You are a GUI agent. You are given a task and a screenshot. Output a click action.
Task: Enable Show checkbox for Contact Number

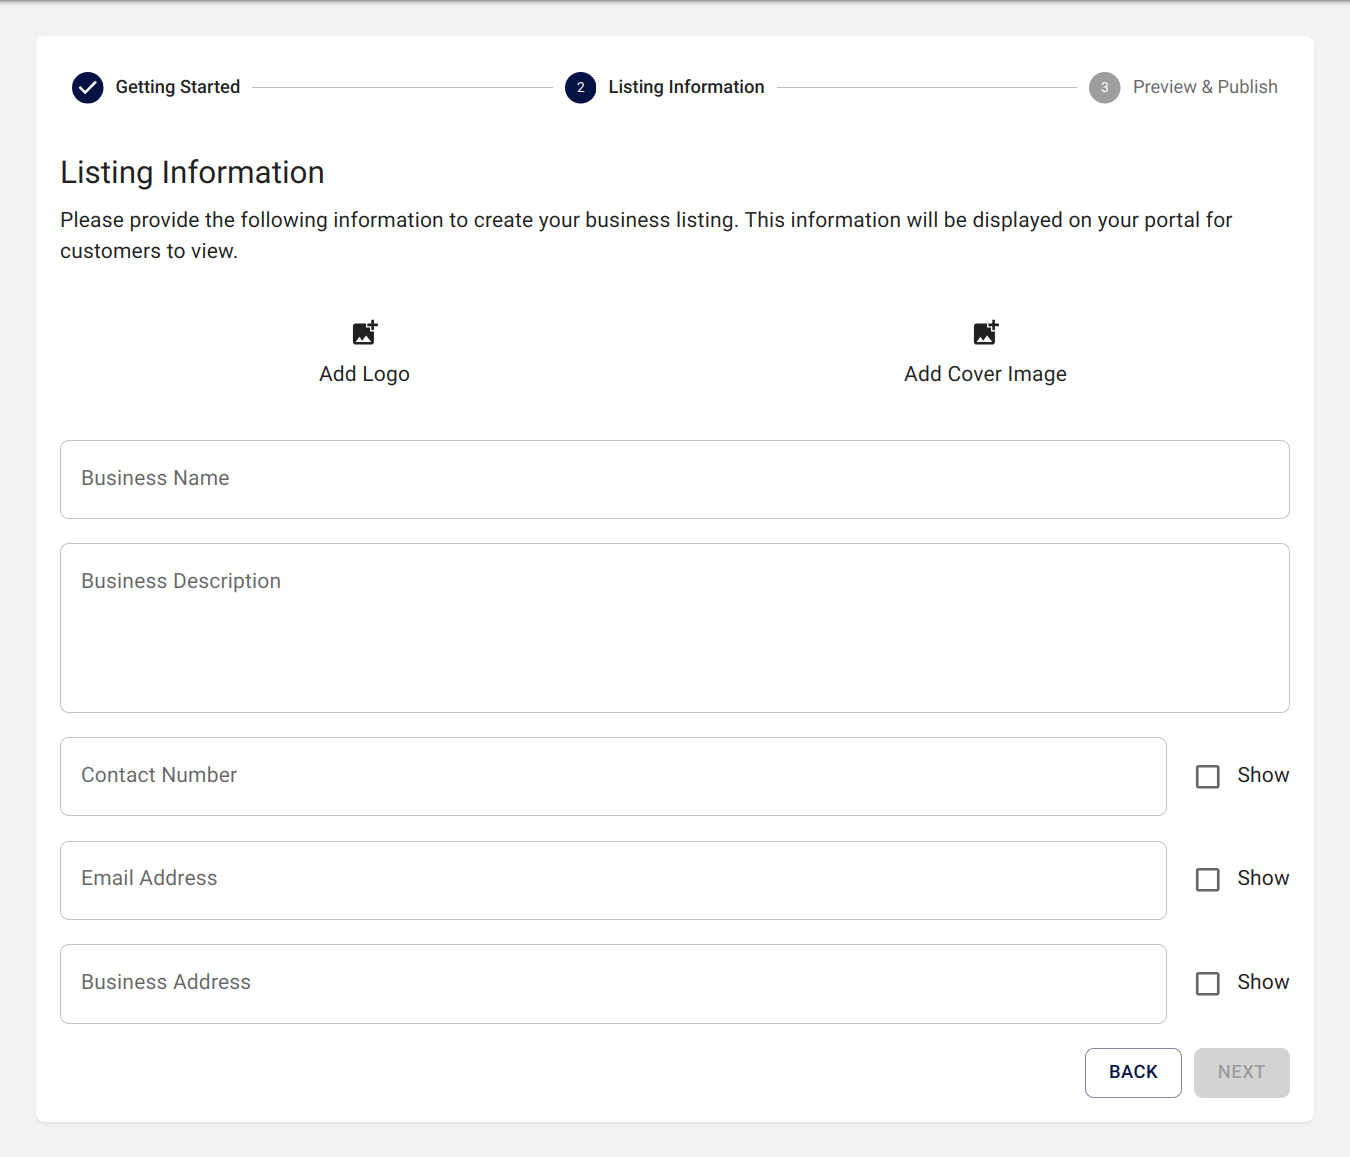[1208, 777]
